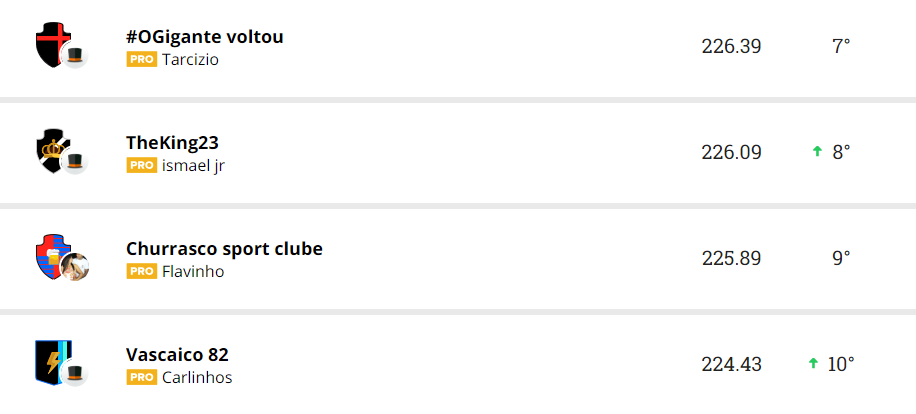Click the green up arrow beside 10°
916x414 pixels.
[x=812, y=363]
